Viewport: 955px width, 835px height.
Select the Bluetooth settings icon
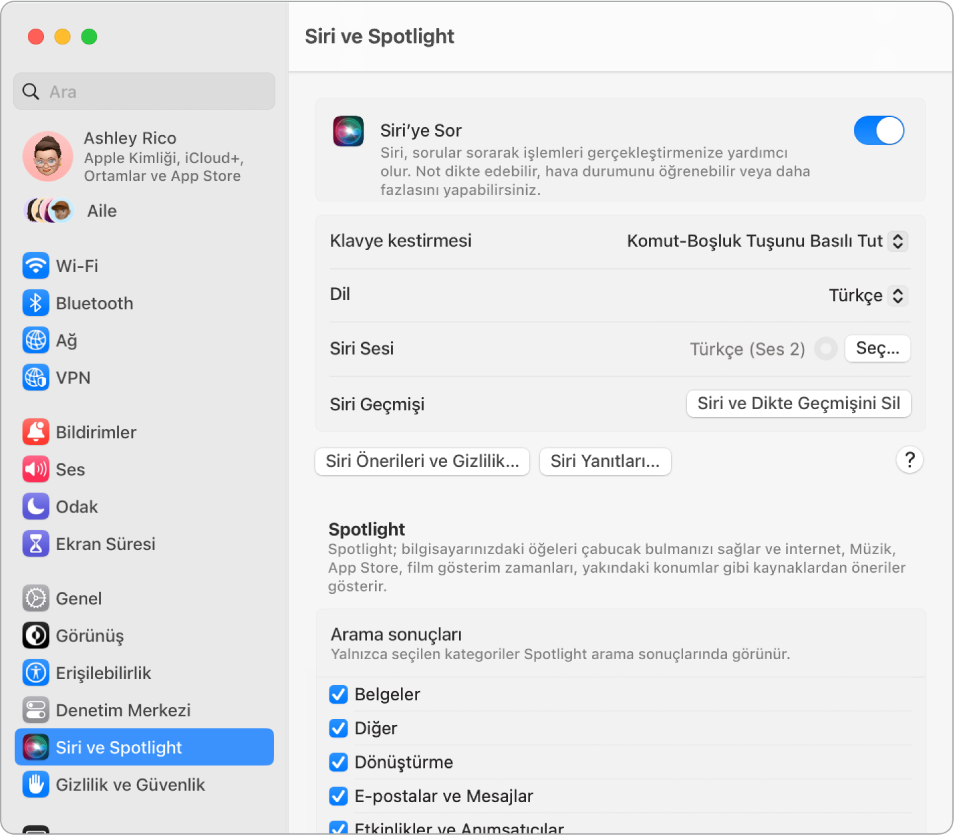[x=35, y=303]
